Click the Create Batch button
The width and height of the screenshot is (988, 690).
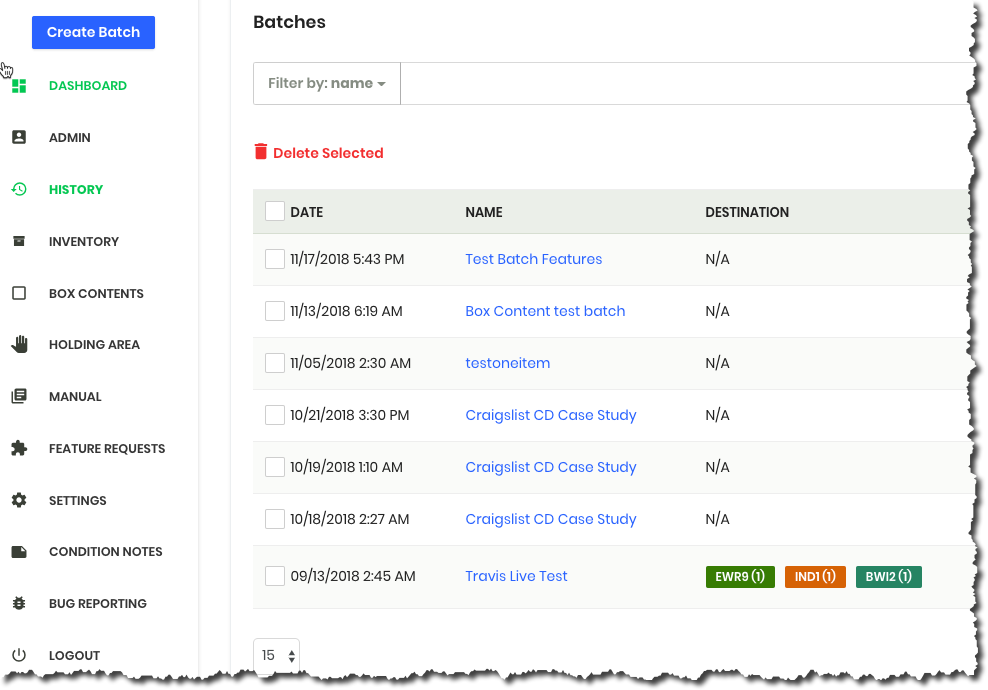click(x=93, y=32)
